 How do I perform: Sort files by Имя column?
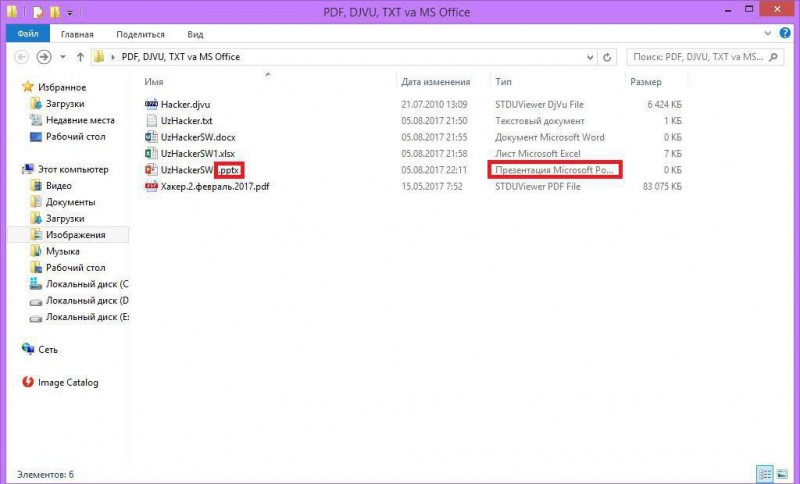(154, 82)
